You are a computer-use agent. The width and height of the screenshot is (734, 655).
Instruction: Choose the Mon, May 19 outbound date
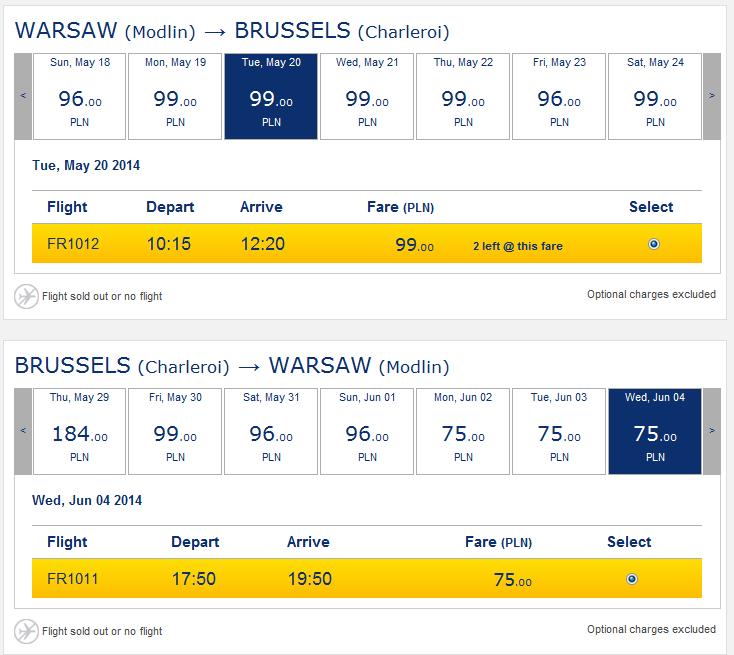pyautogui.click(x=175, y=96)
